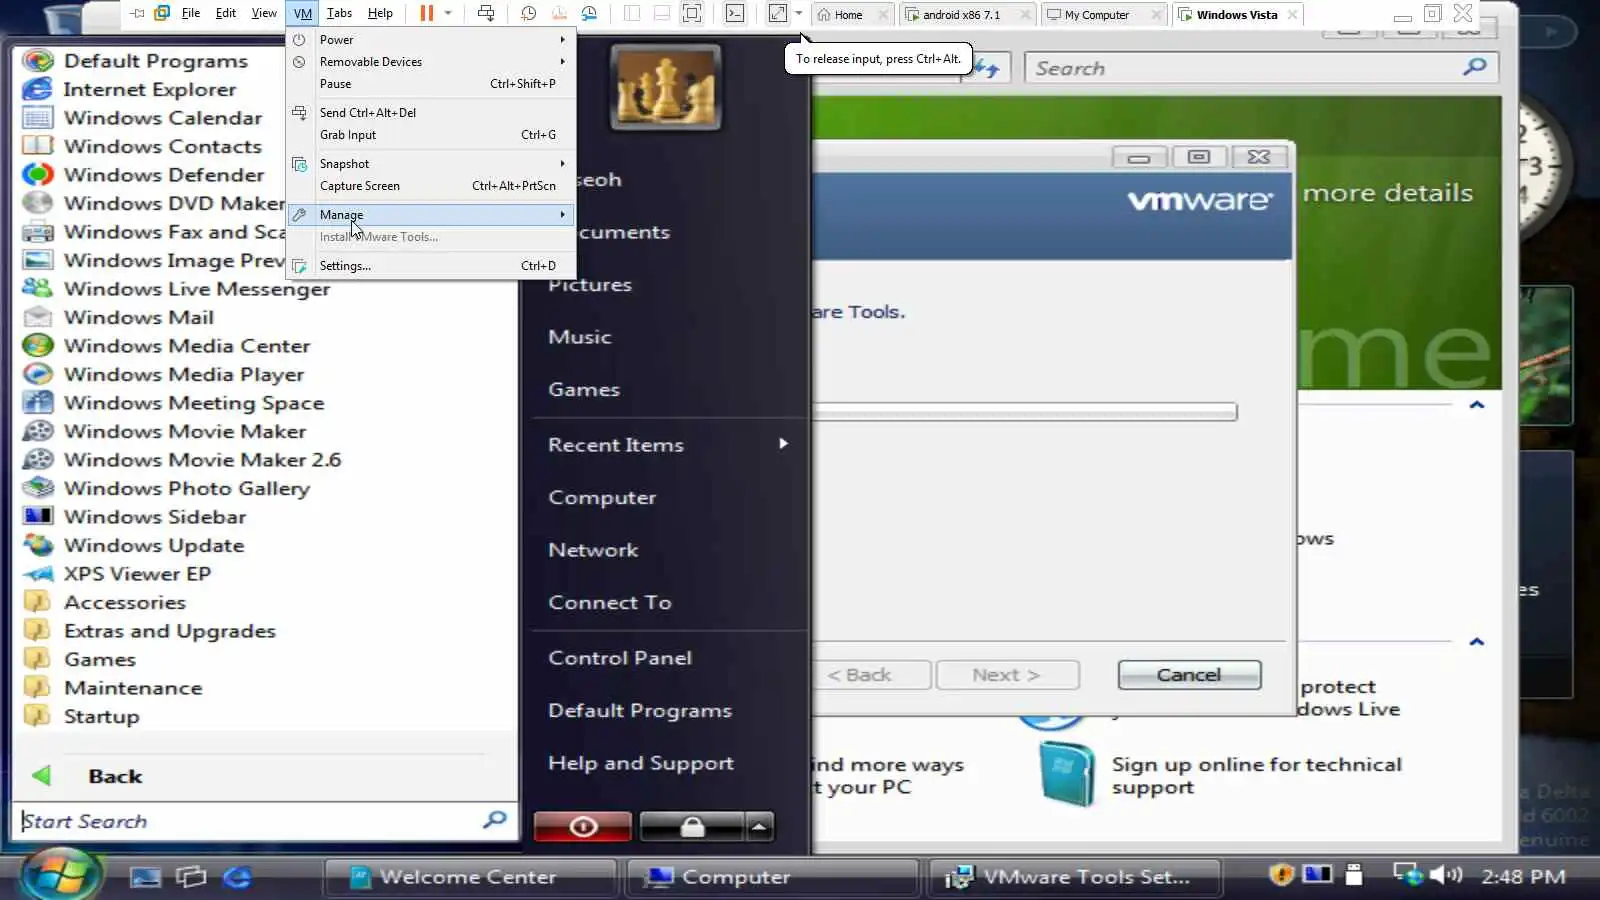Open Help and Support
This screenshot has width=1600, height=900.
[641, 763]
